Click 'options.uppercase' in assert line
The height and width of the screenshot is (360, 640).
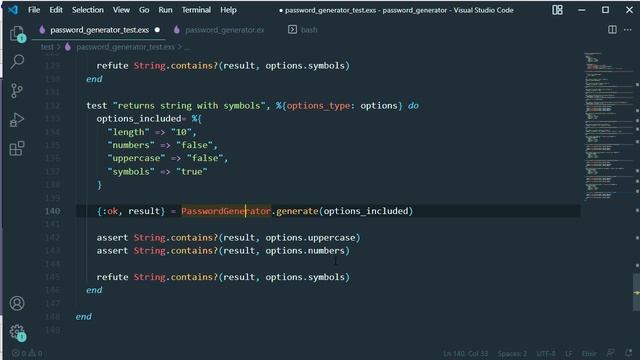click(310, 238)
